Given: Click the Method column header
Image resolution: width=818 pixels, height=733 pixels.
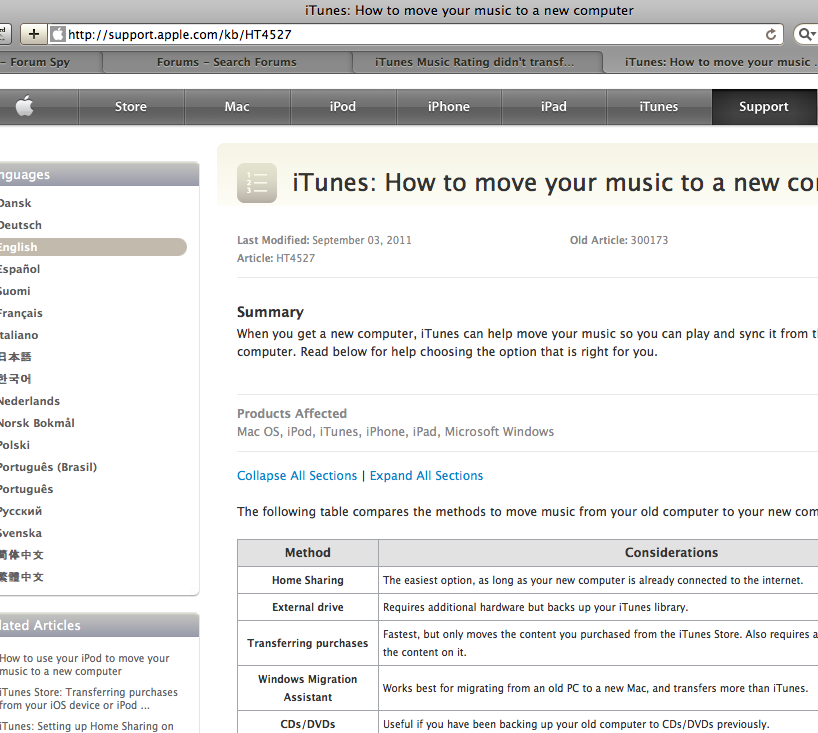Looking at the screenshot, I should [x=308, y=552].
